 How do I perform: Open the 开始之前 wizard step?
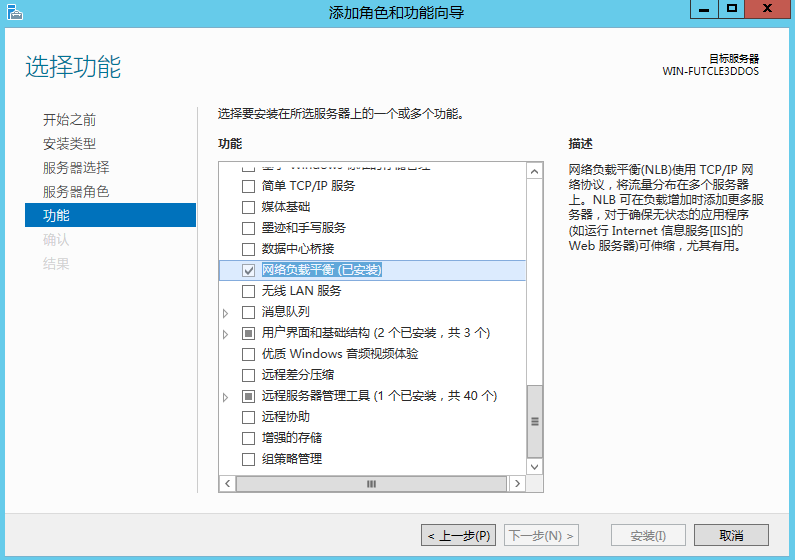pyautogui.click(x=69, y=120)
